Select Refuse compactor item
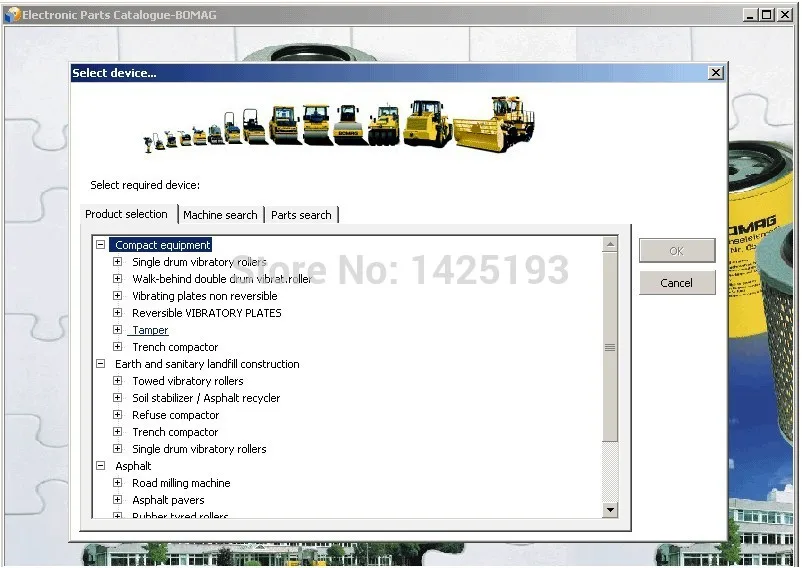Image resolution: width=802 pixels, height=568 pixels. [175, 415]
